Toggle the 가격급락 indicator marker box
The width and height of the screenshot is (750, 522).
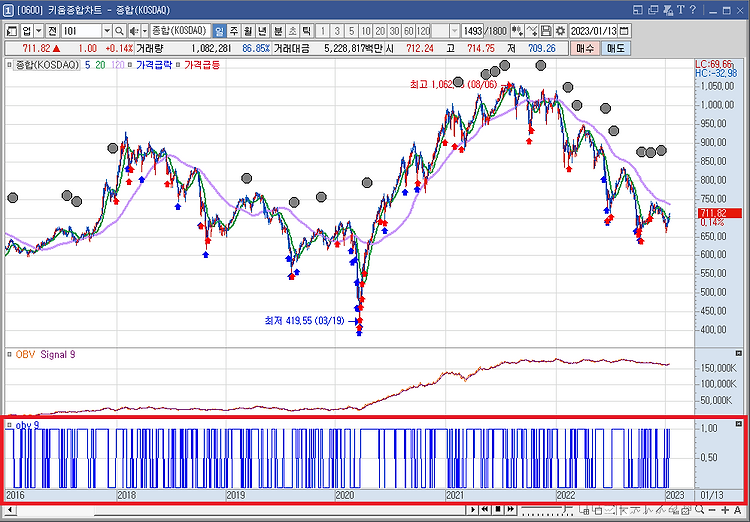130,65
